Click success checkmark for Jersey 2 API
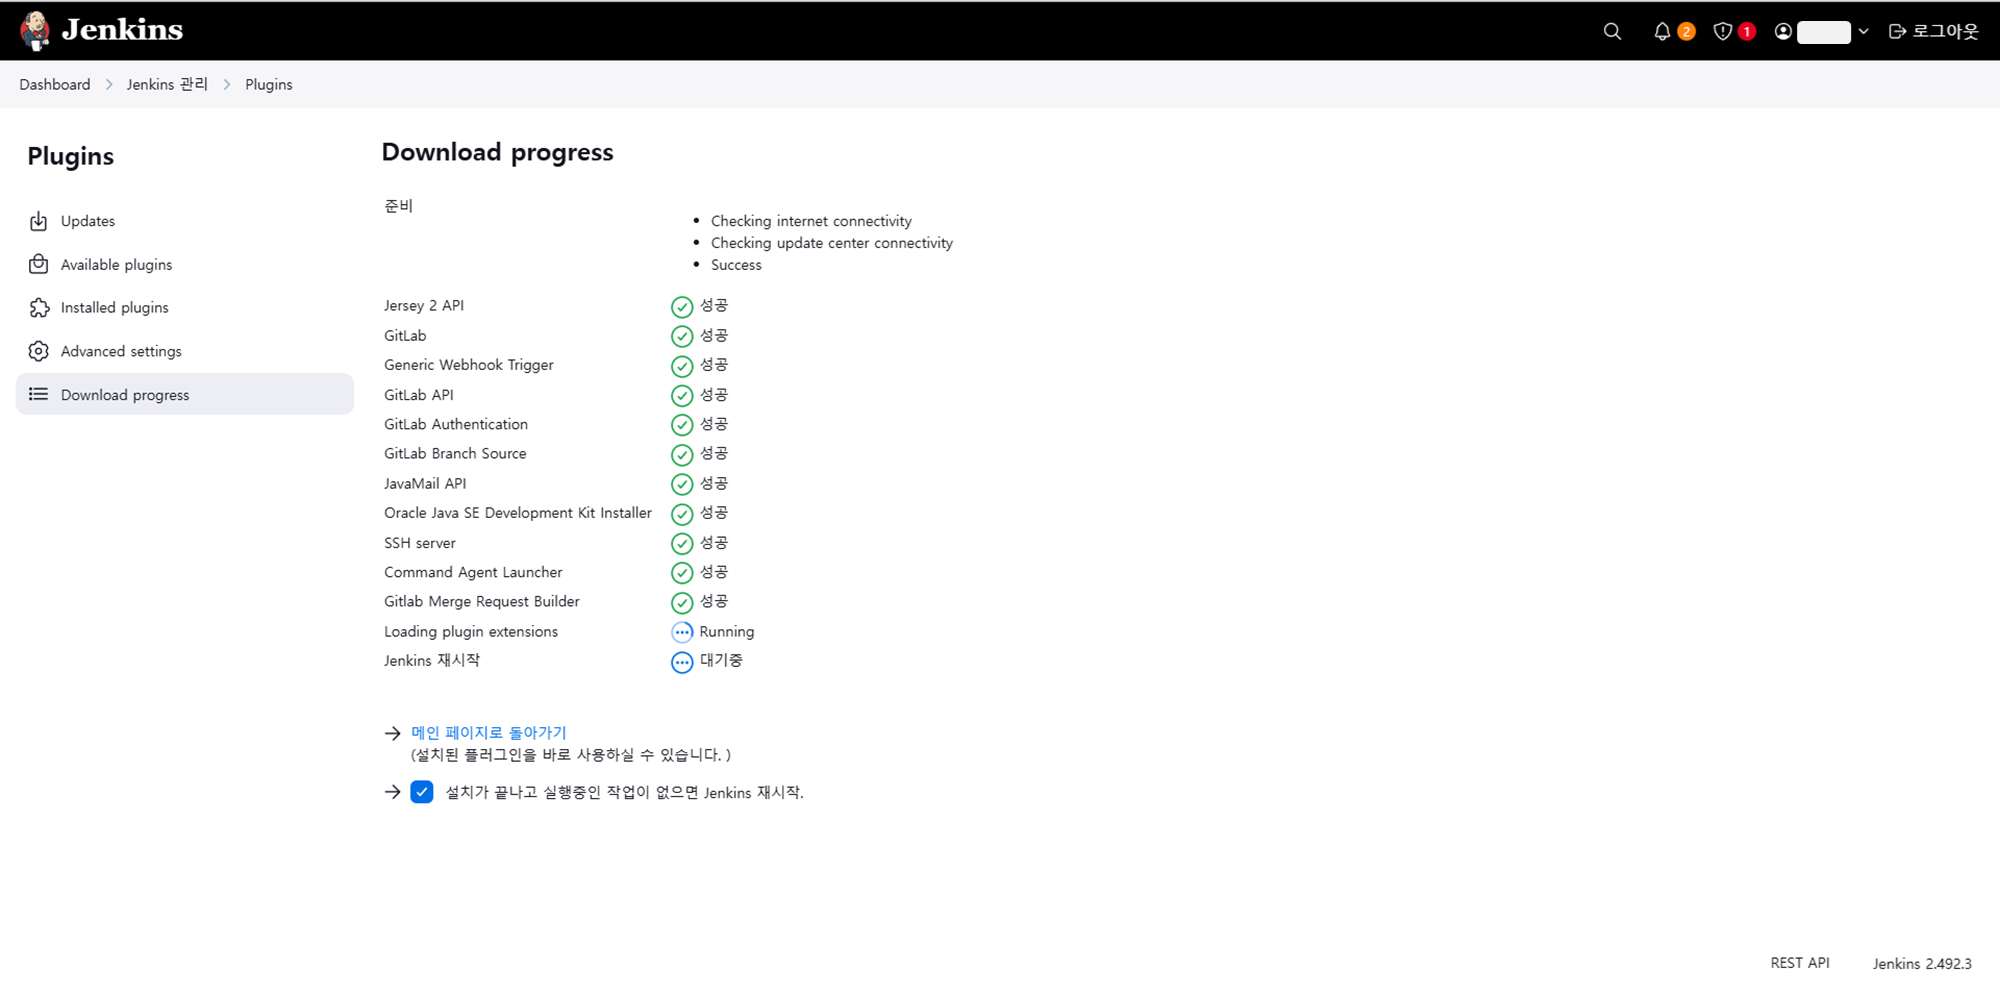Image resolution: width=2000 pixels, height=995 pixels. [682, 307]
